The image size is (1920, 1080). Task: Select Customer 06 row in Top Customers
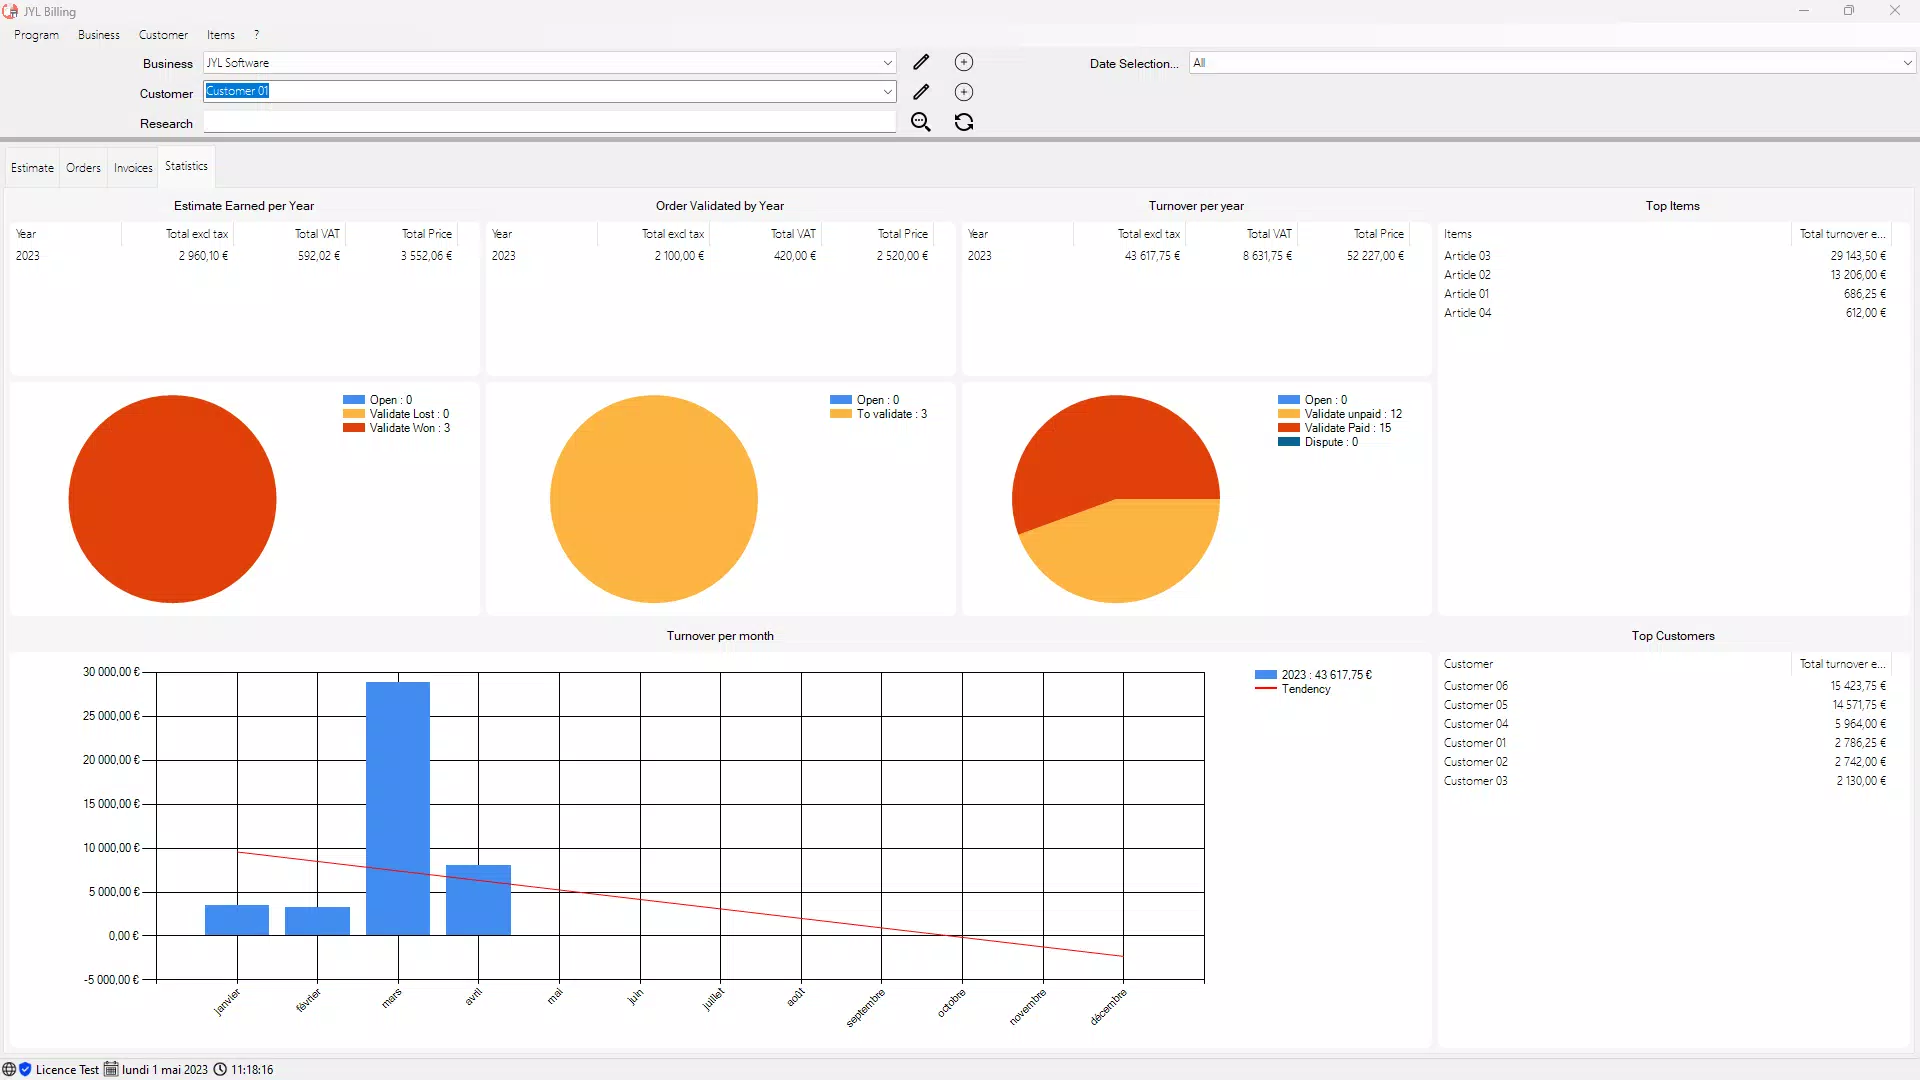click(1665, 686)
